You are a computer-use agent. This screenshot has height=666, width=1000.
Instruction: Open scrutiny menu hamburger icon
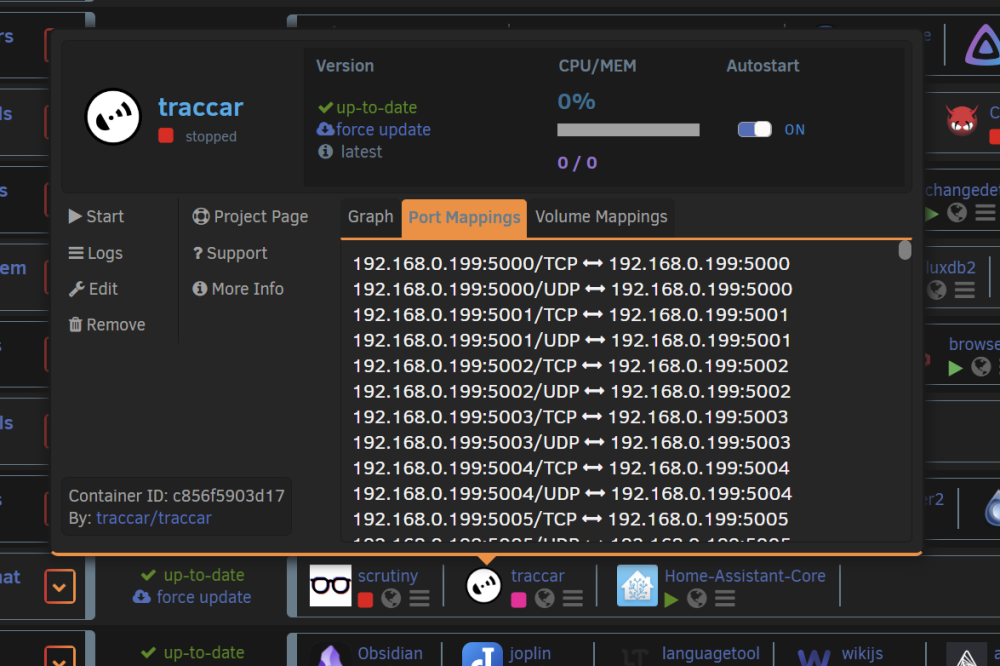coord(419,598)
